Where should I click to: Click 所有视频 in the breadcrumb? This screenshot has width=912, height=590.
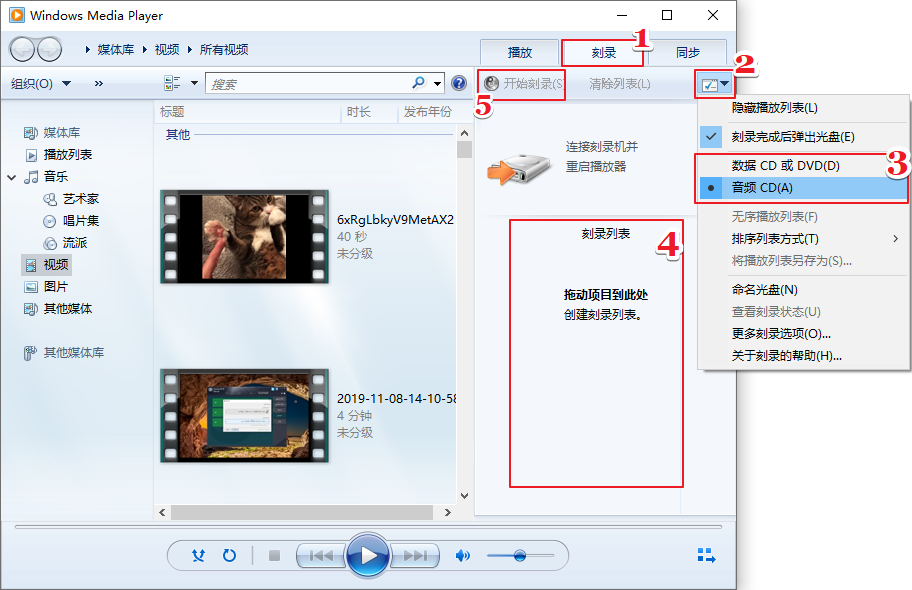224,50
